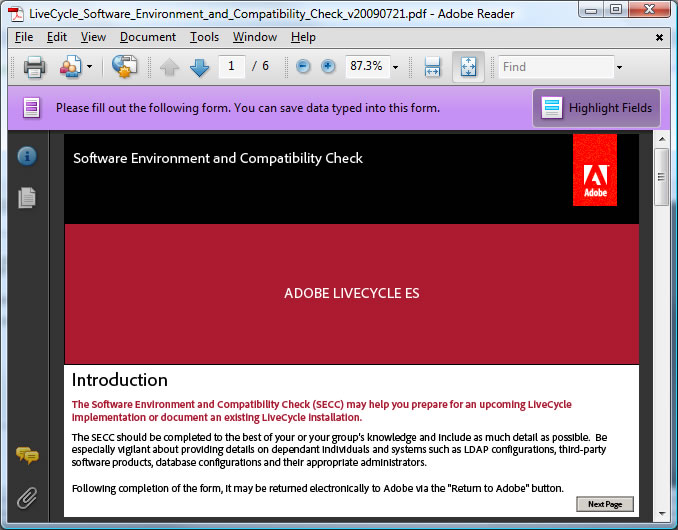The height and width of the screenshot is (530, 678).
Task: Open the blue info panel icon
Action: [x=27, y=156]
